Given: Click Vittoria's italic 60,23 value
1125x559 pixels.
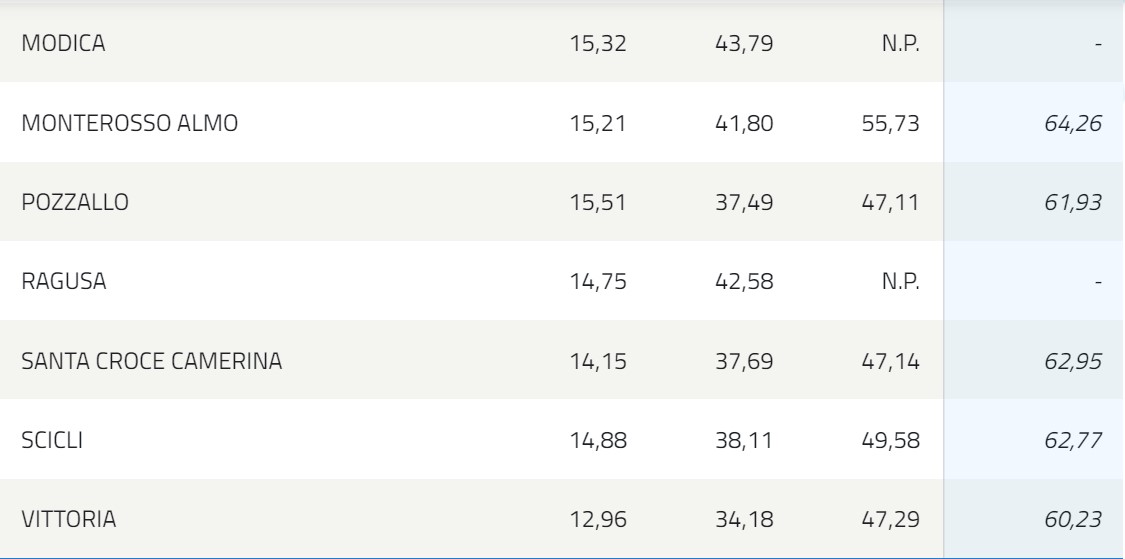Looking at the screenshot, I should [1073, 519].
